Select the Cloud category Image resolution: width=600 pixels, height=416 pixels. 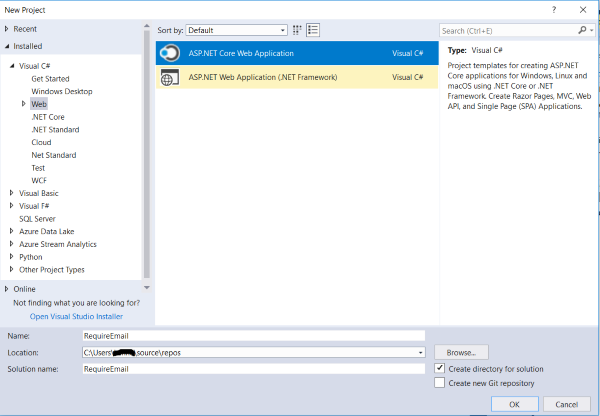pyautogui.click(x=41, y=142)
